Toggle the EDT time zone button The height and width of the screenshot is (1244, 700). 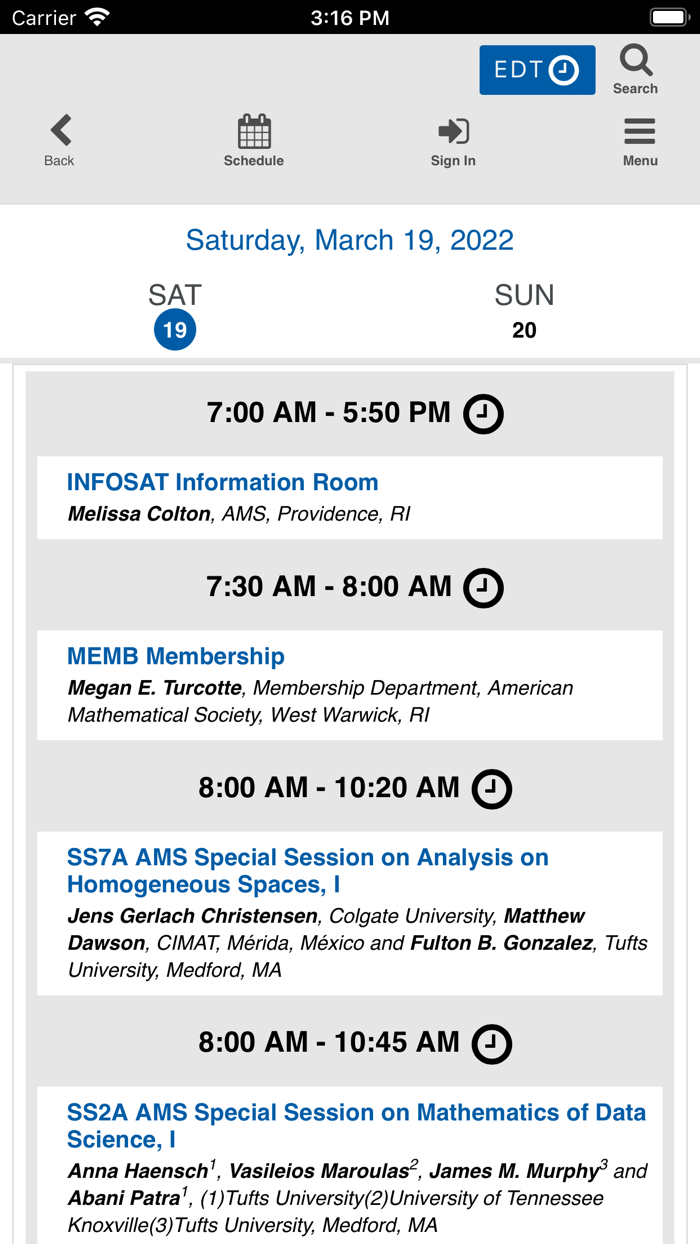(x=537, y=70)
